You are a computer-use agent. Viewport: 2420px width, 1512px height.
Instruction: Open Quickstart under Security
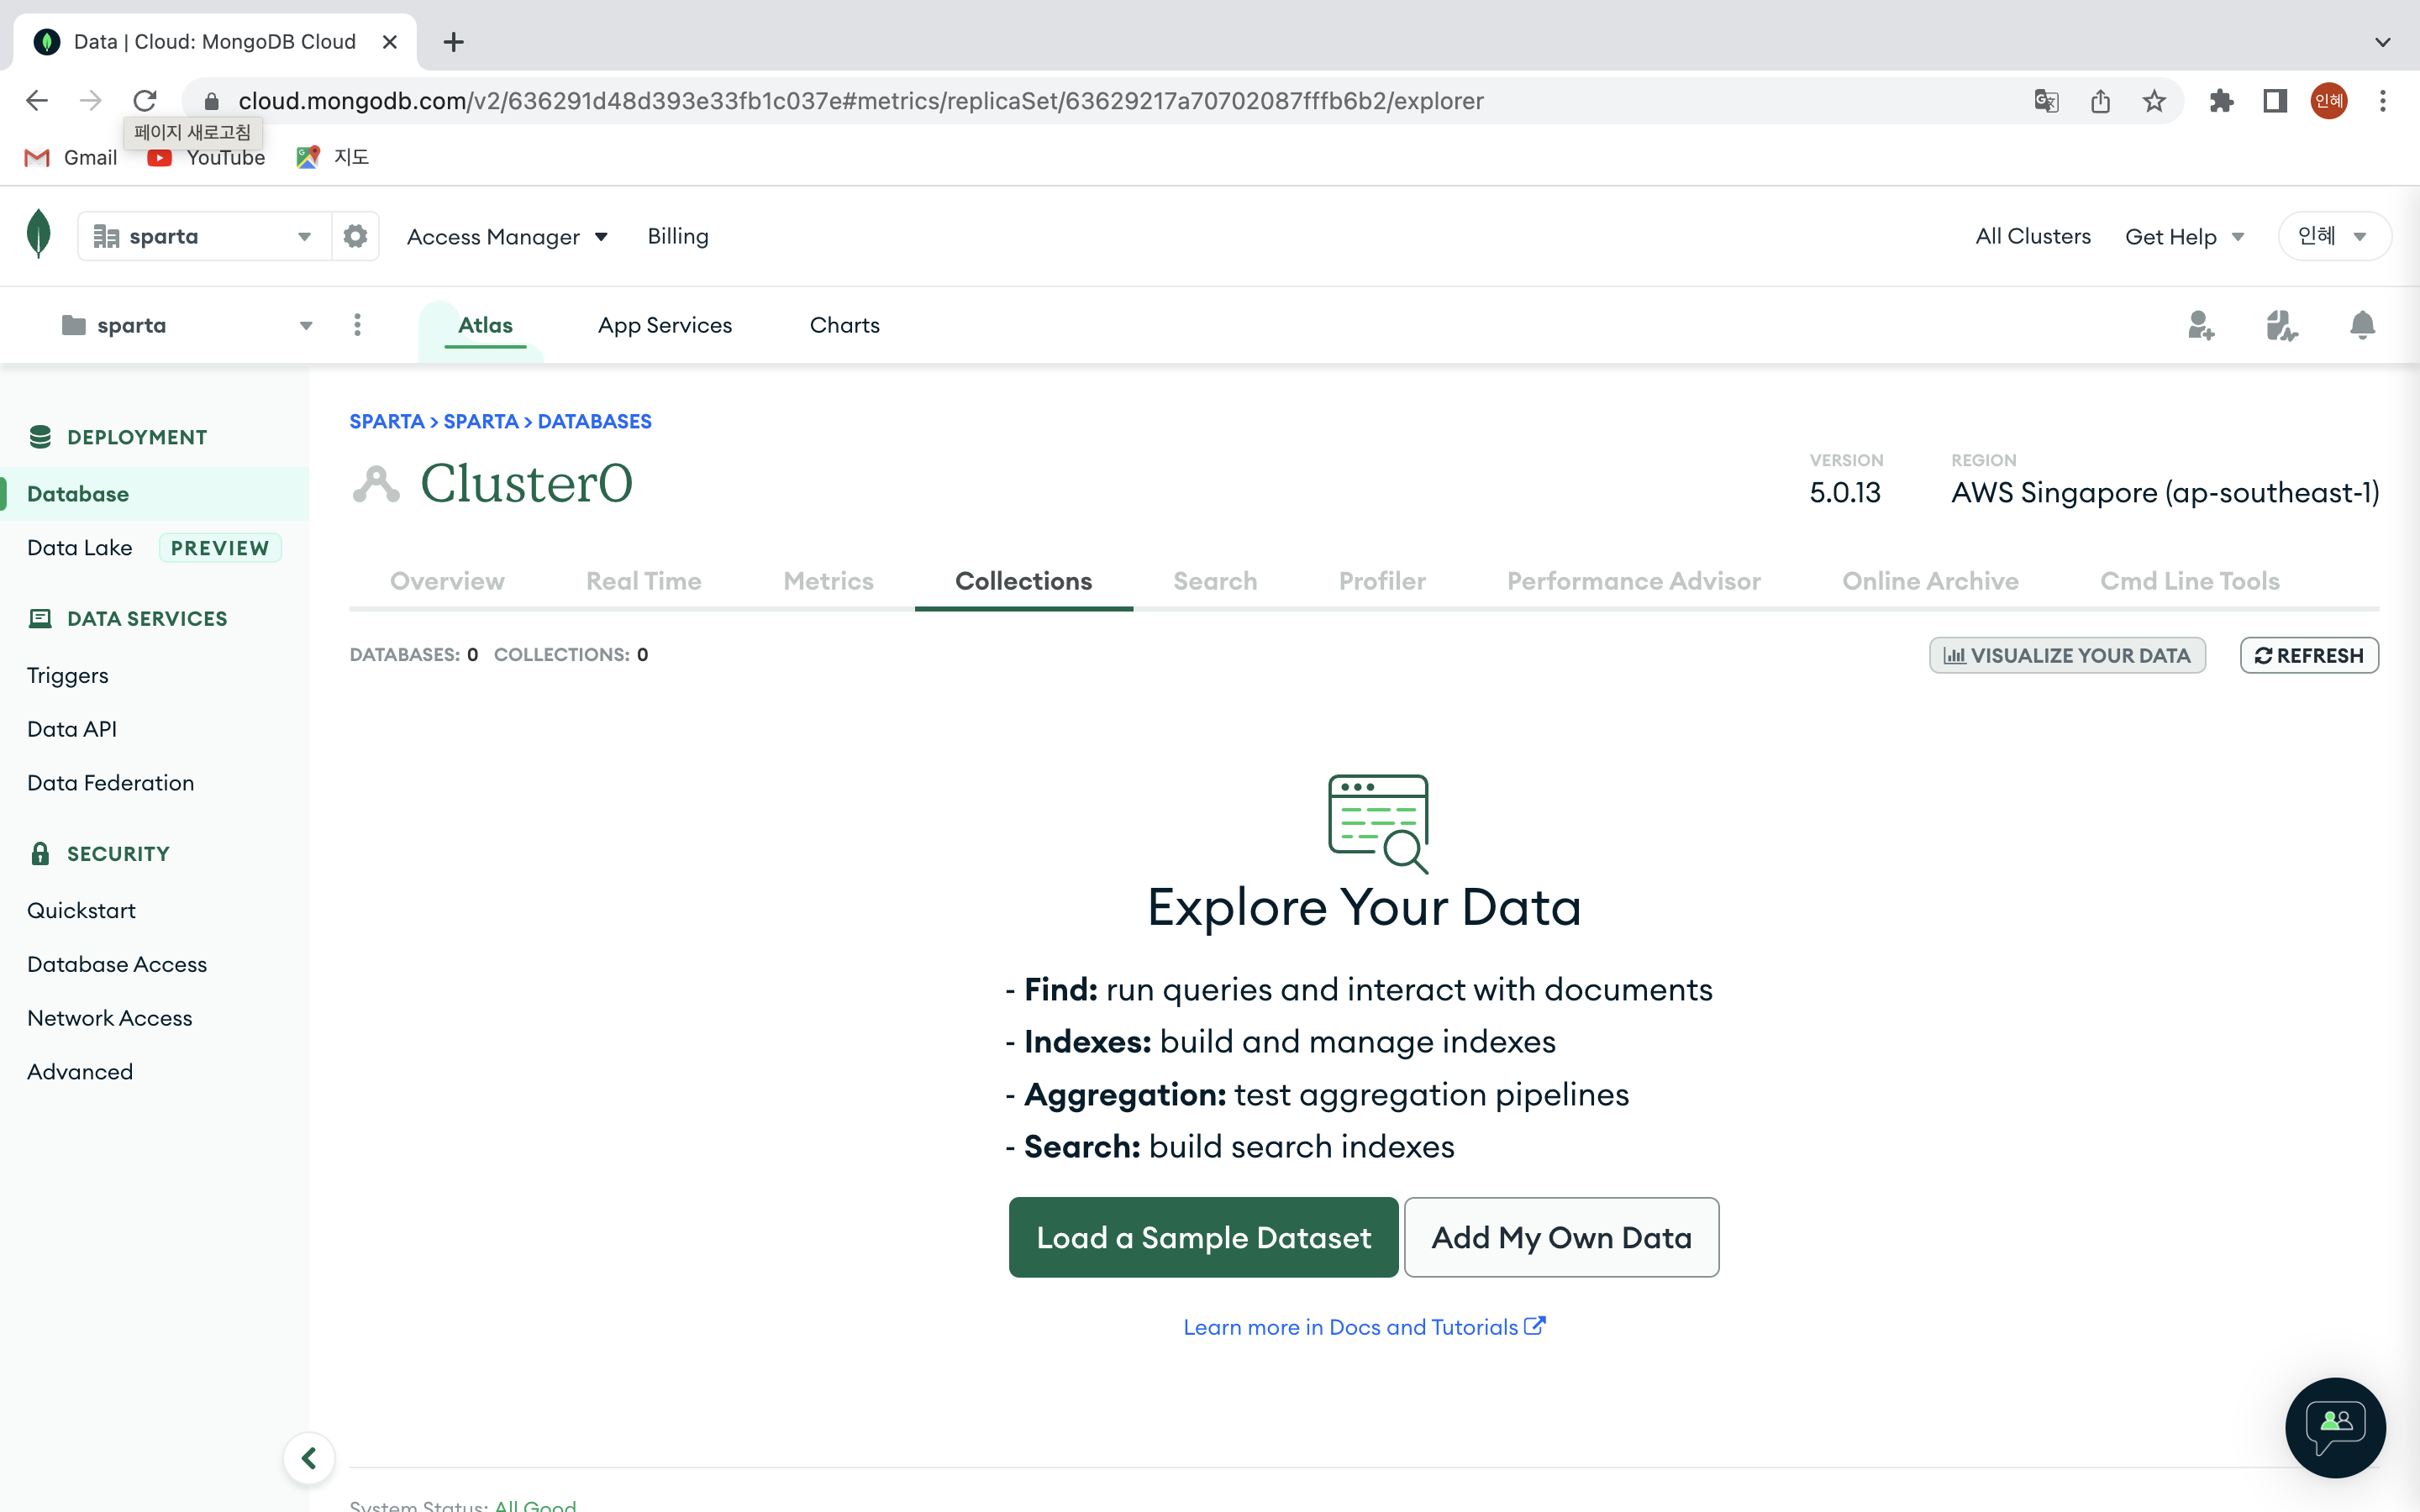click(81, 910)
